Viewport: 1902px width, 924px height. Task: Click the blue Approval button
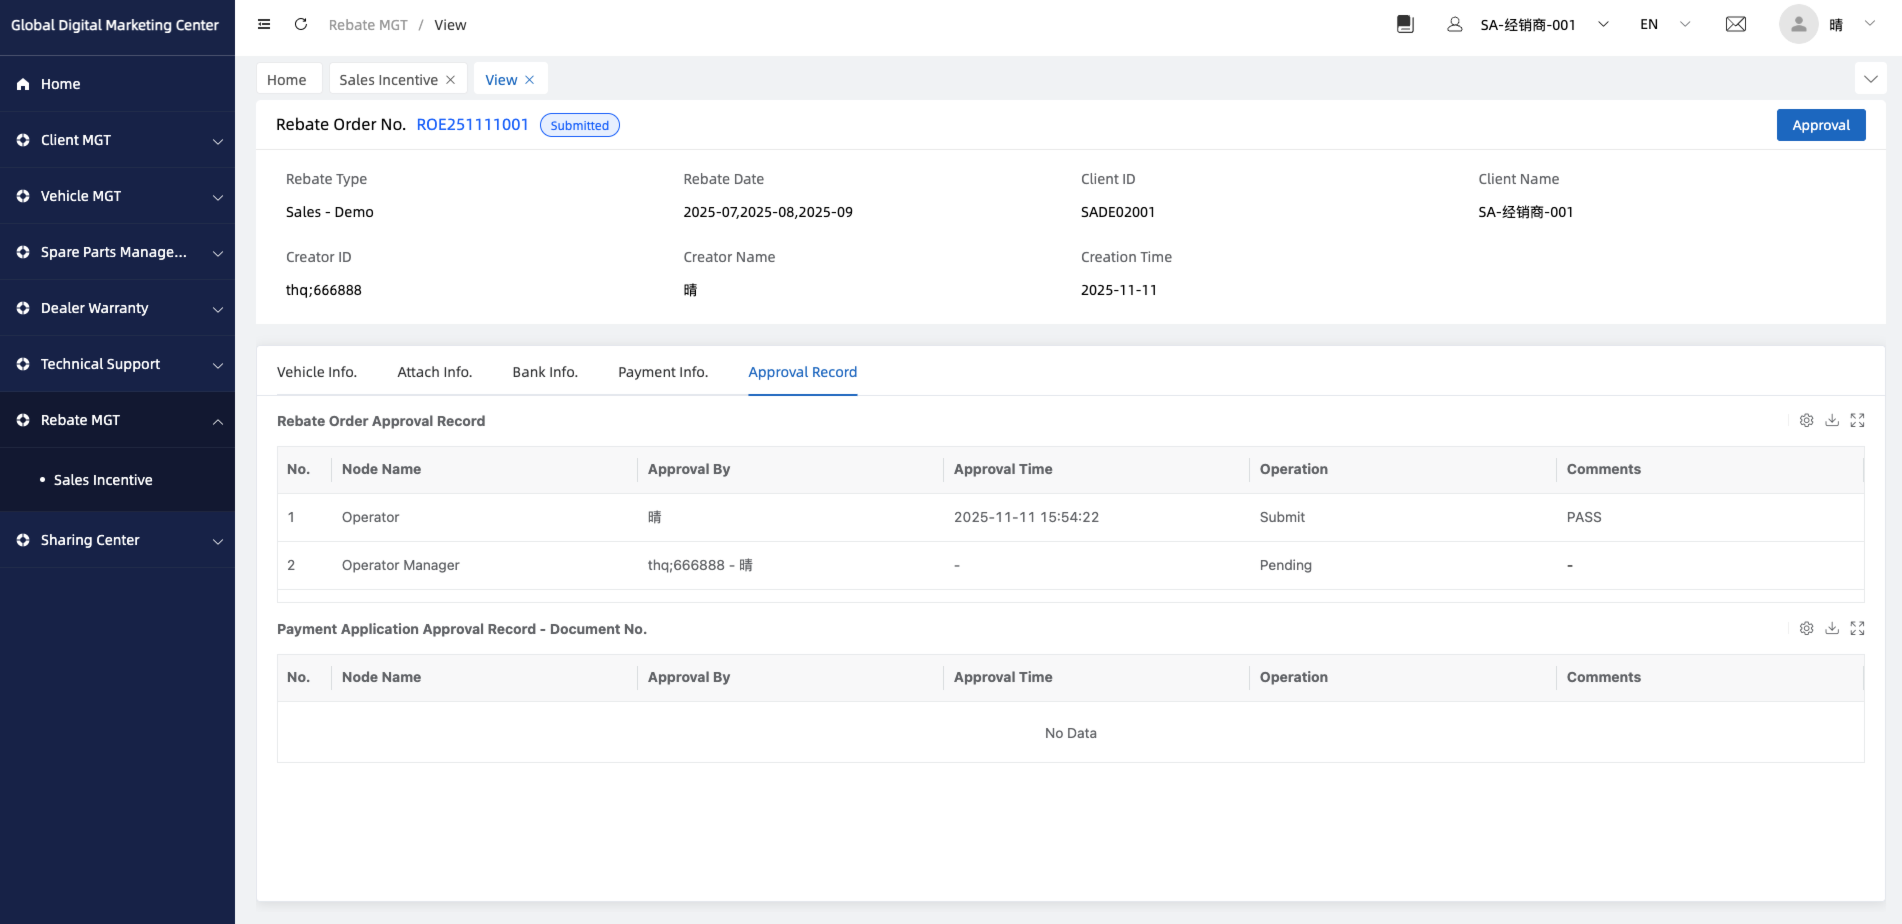pos(1820,125)
